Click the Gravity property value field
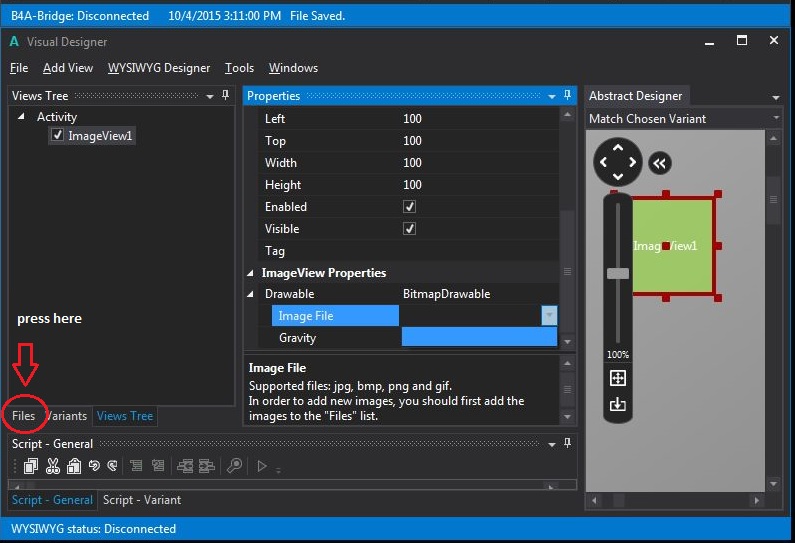Screen dimensions: 795x543 [479, 337]
